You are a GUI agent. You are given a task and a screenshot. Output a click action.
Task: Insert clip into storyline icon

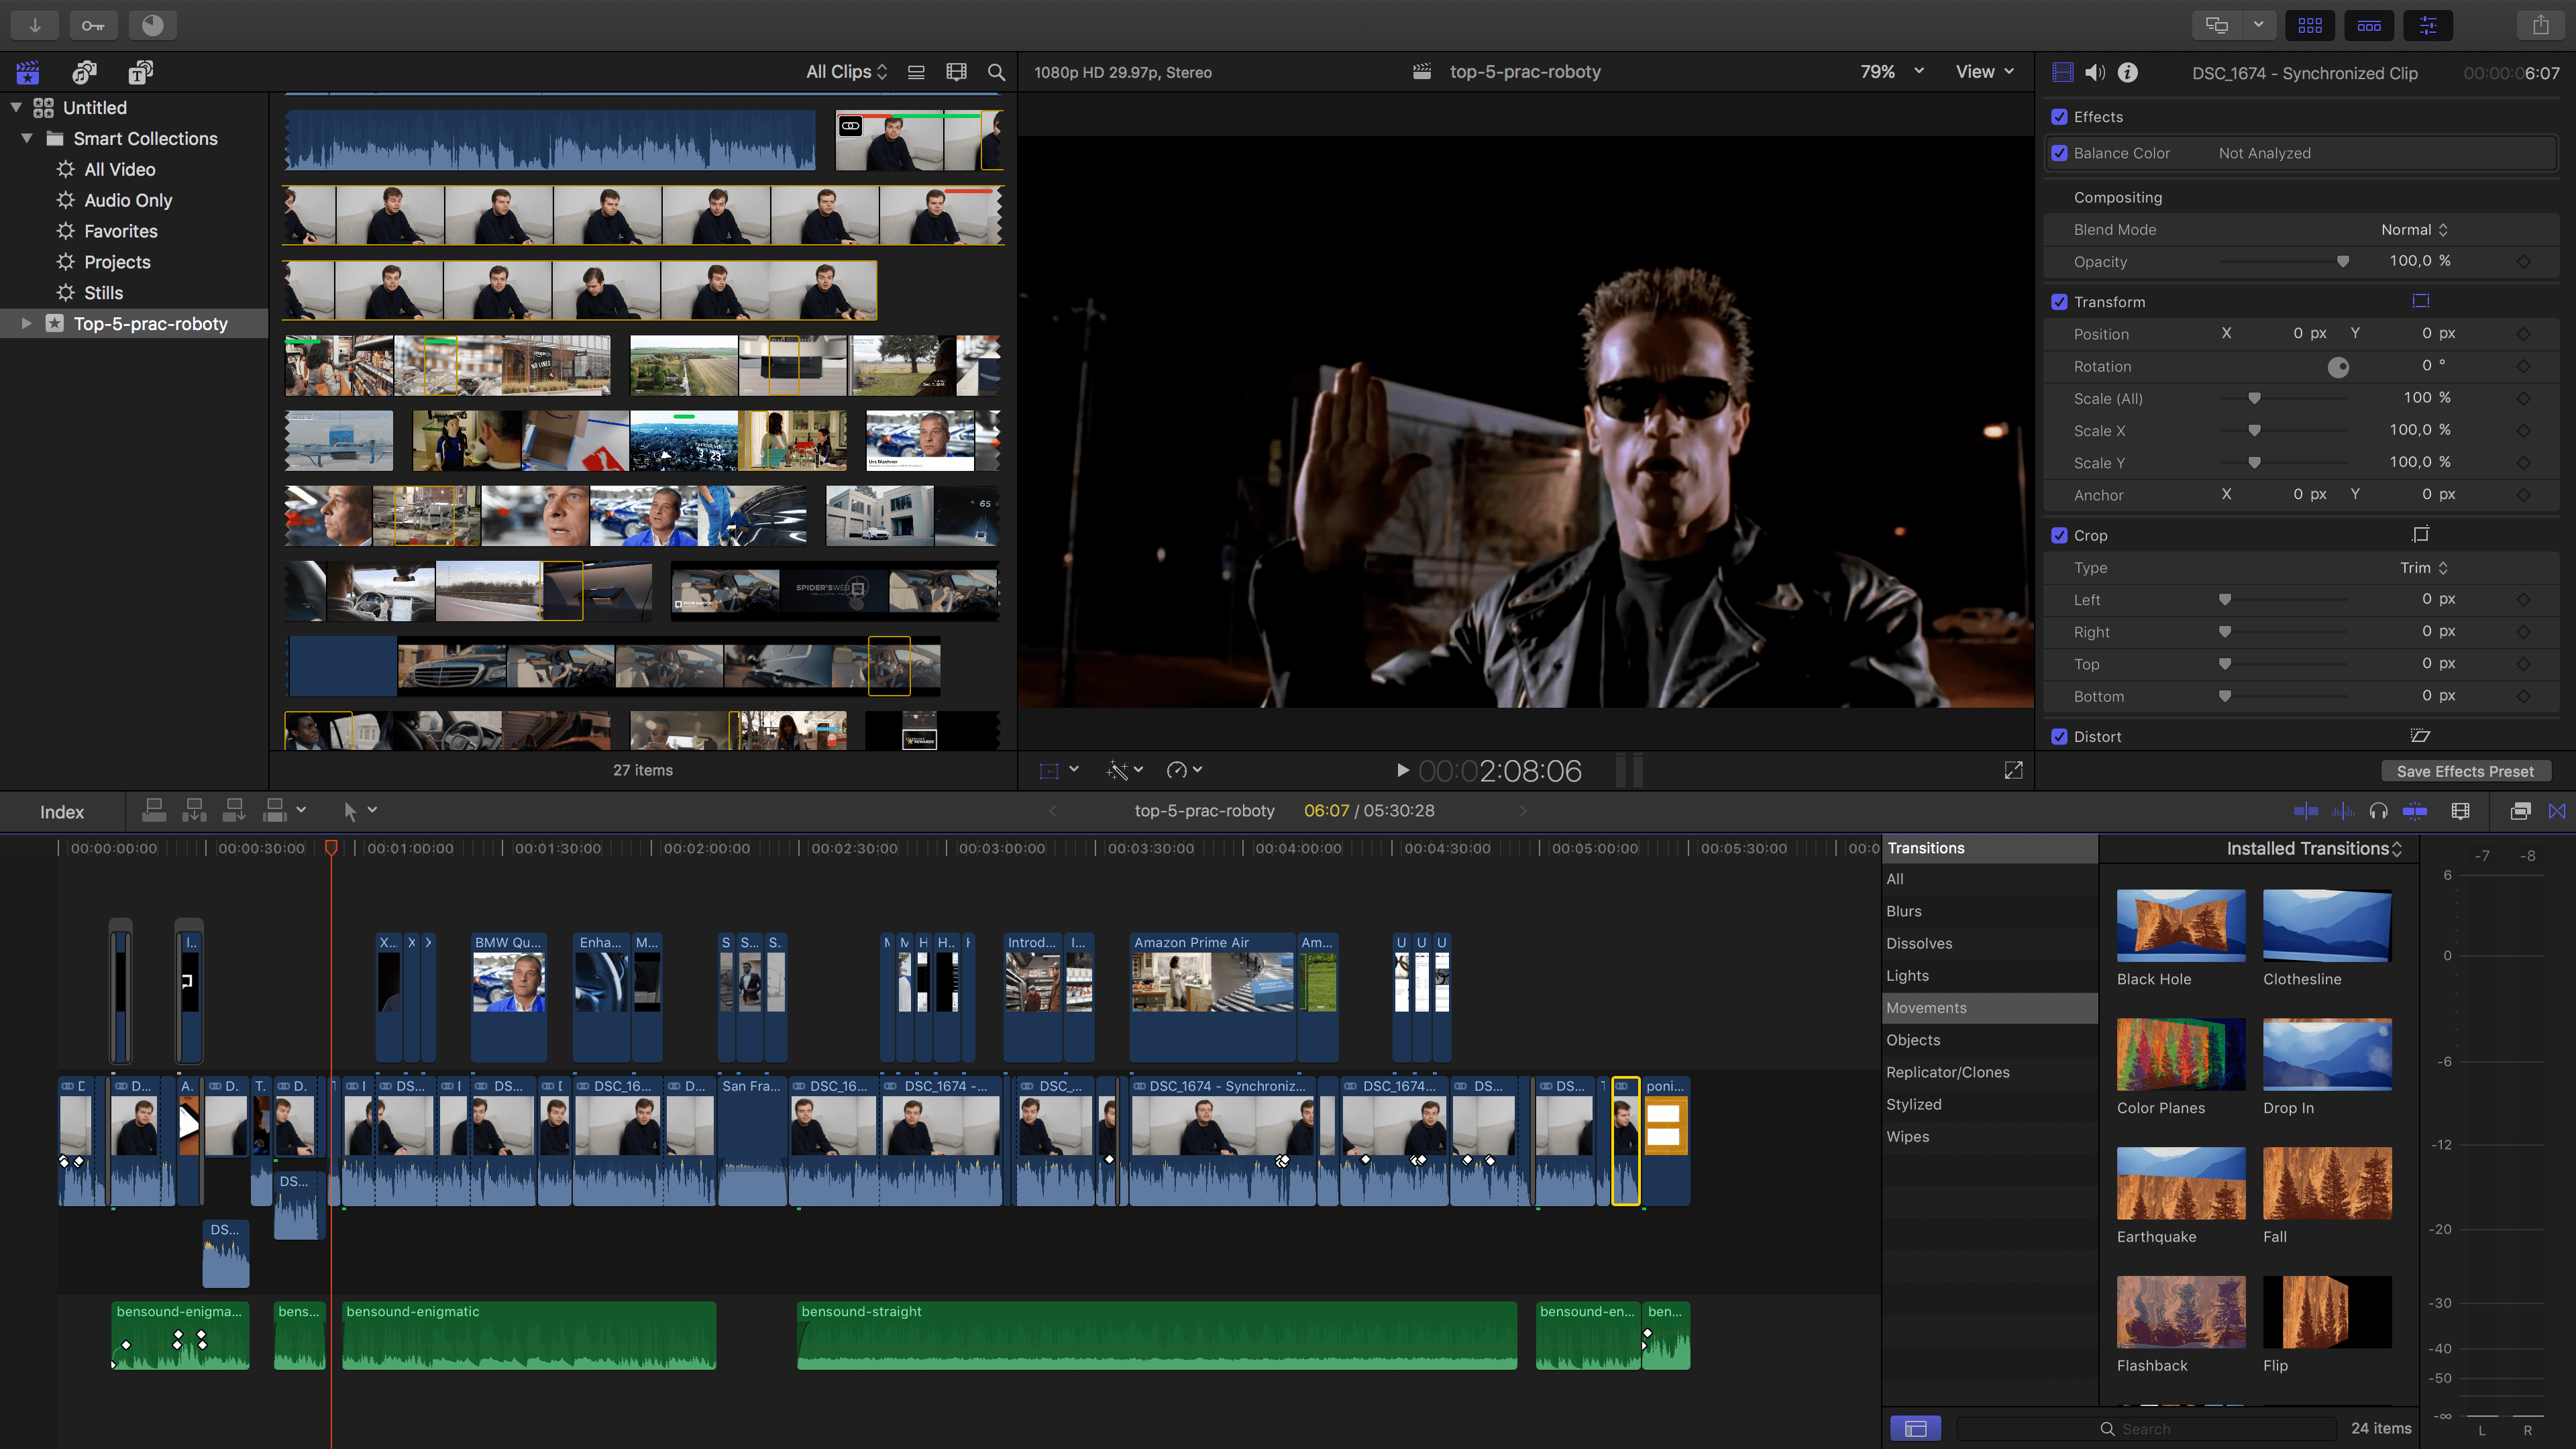click(194, 810)
